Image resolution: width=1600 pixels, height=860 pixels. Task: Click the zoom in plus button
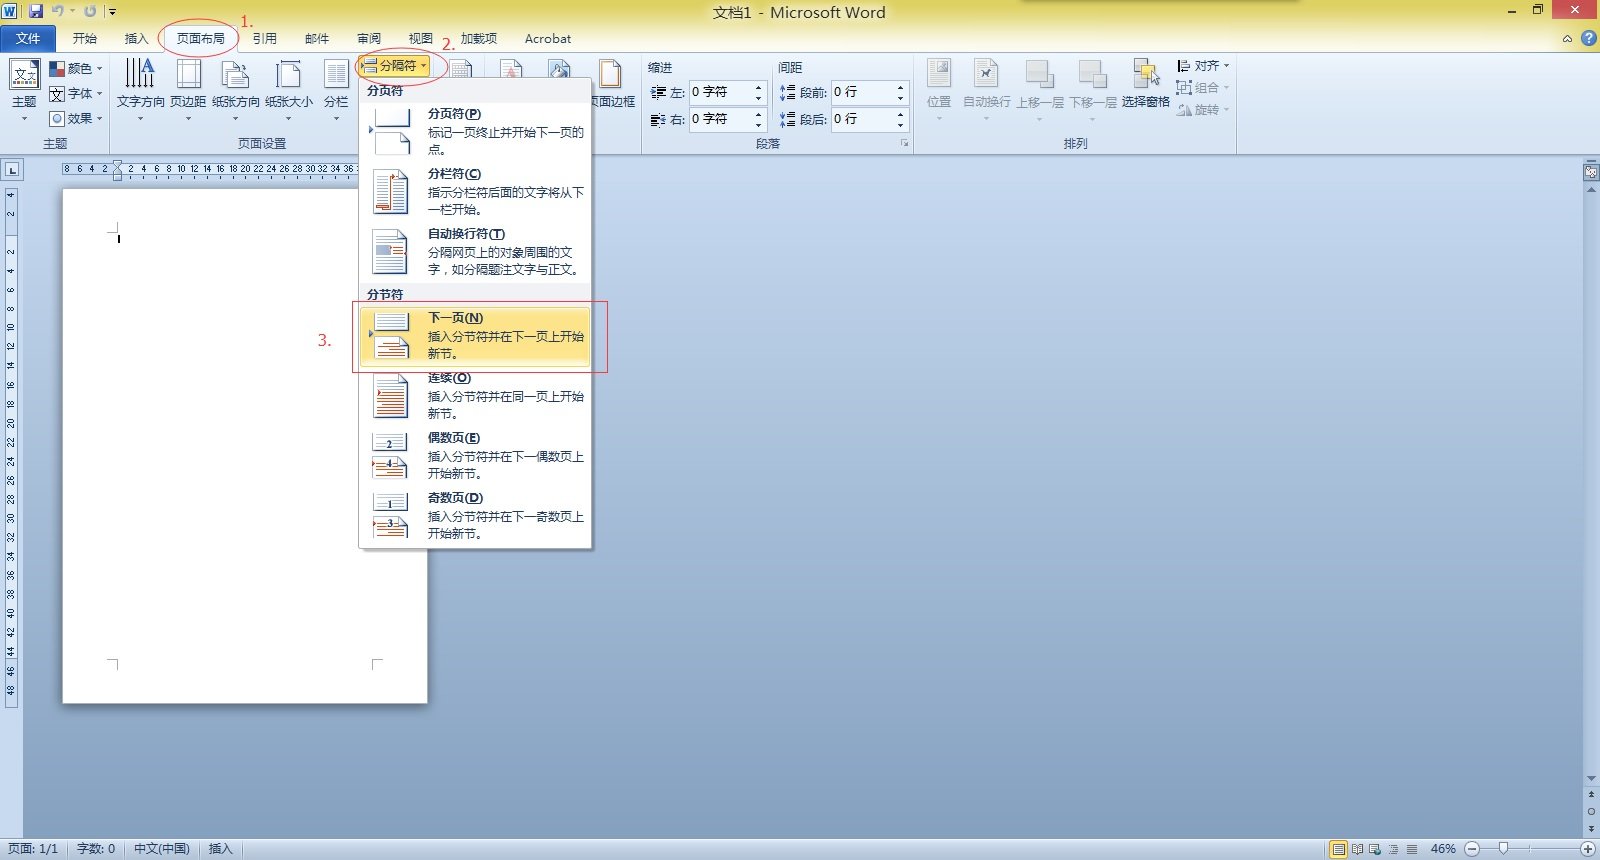(x=1587, y=849)
